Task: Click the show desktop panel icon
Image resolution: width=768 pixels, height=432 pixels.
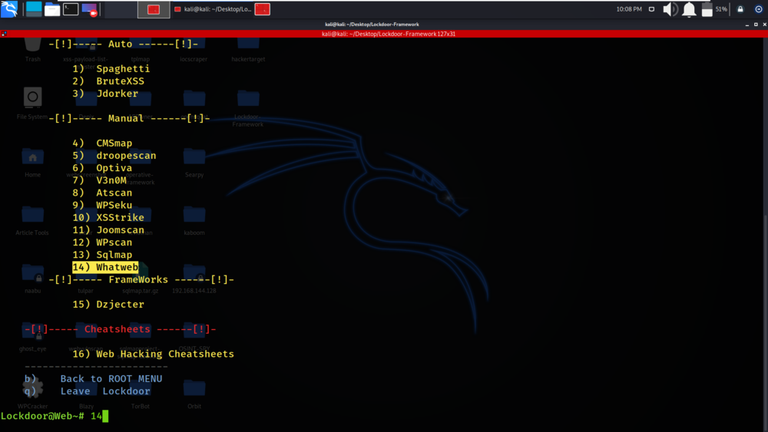Action: tap(34, 9)
